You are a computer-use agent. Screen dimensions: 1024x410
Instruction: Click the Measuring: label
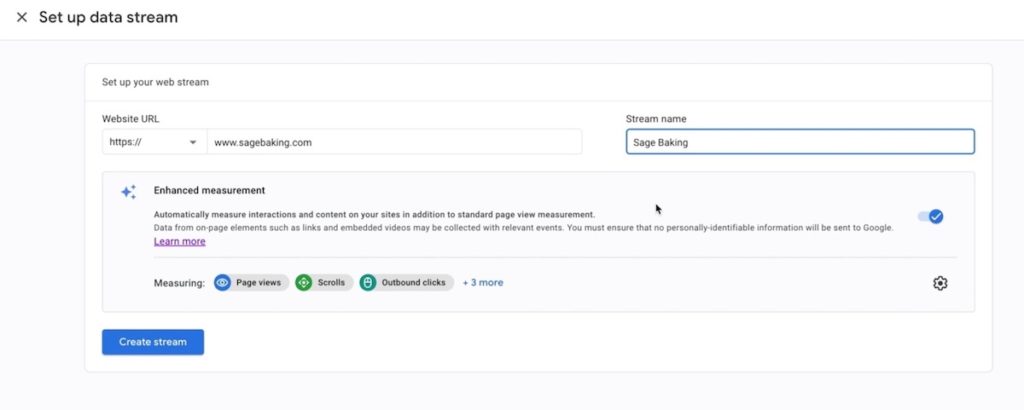click(x=180, y=283)
